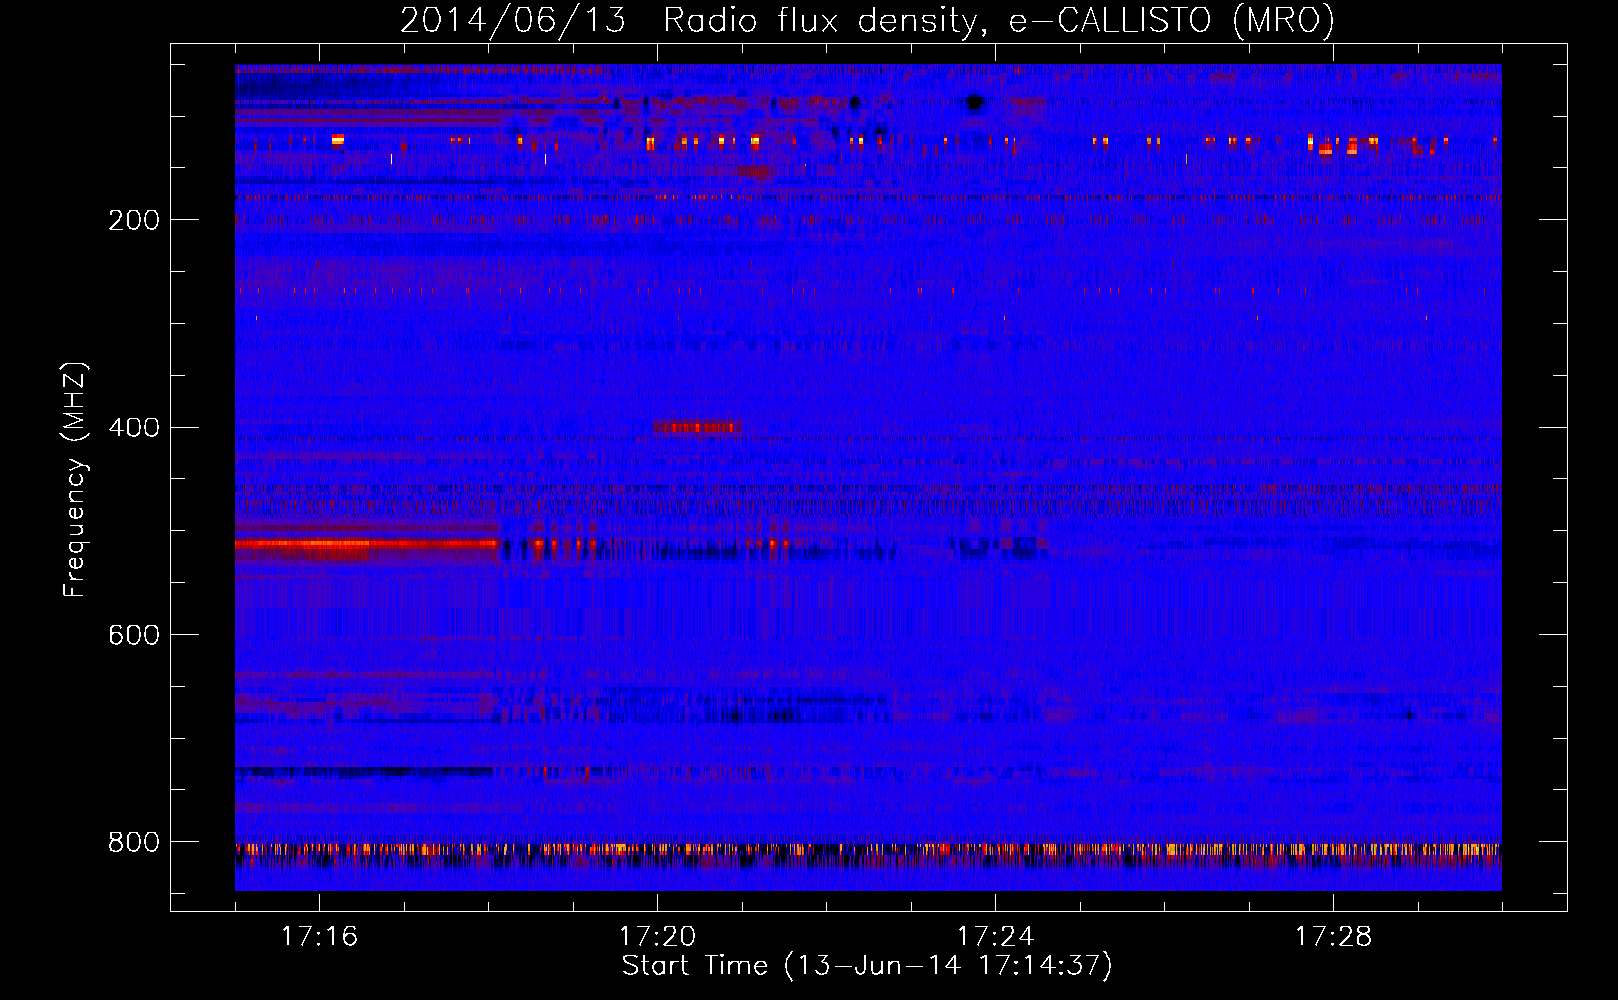The image size is (1618, 1000).
Task: Click the 400 frequency tick label
Action: [x=134, y=428]
